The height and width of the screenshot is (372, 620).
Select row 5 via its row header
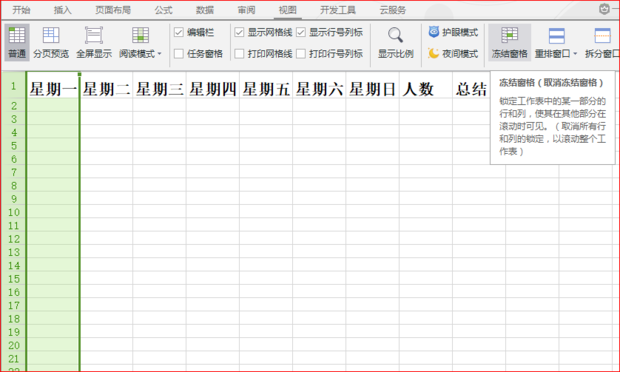[x=13, y=146]
